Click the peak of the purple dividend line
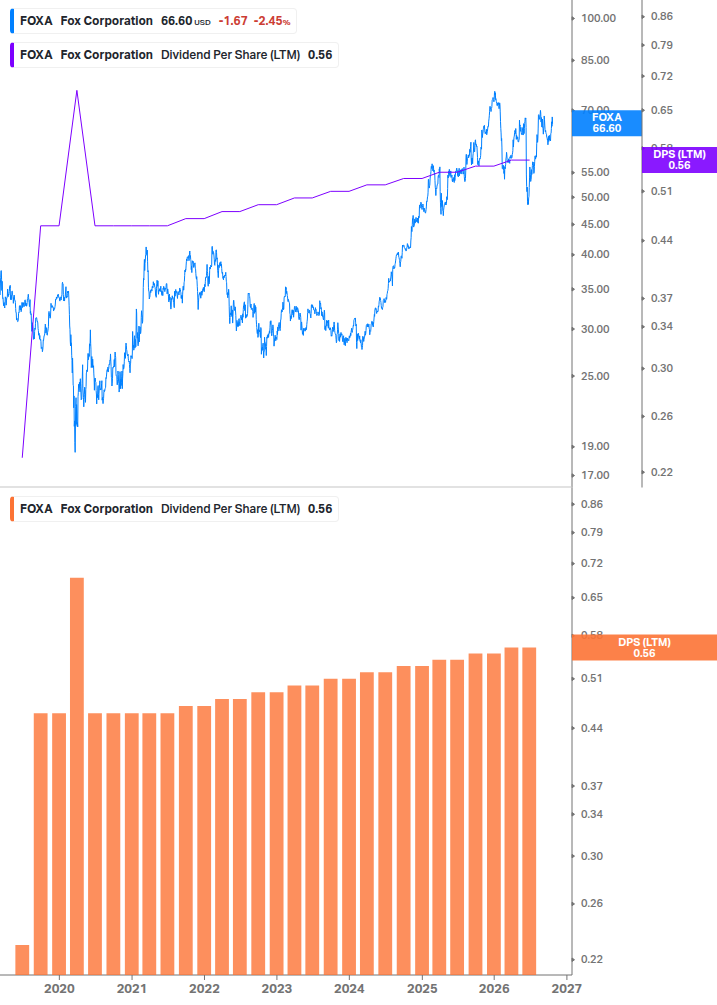The image size is (717, 1005). pyautogui.click(x=77, y=91)
